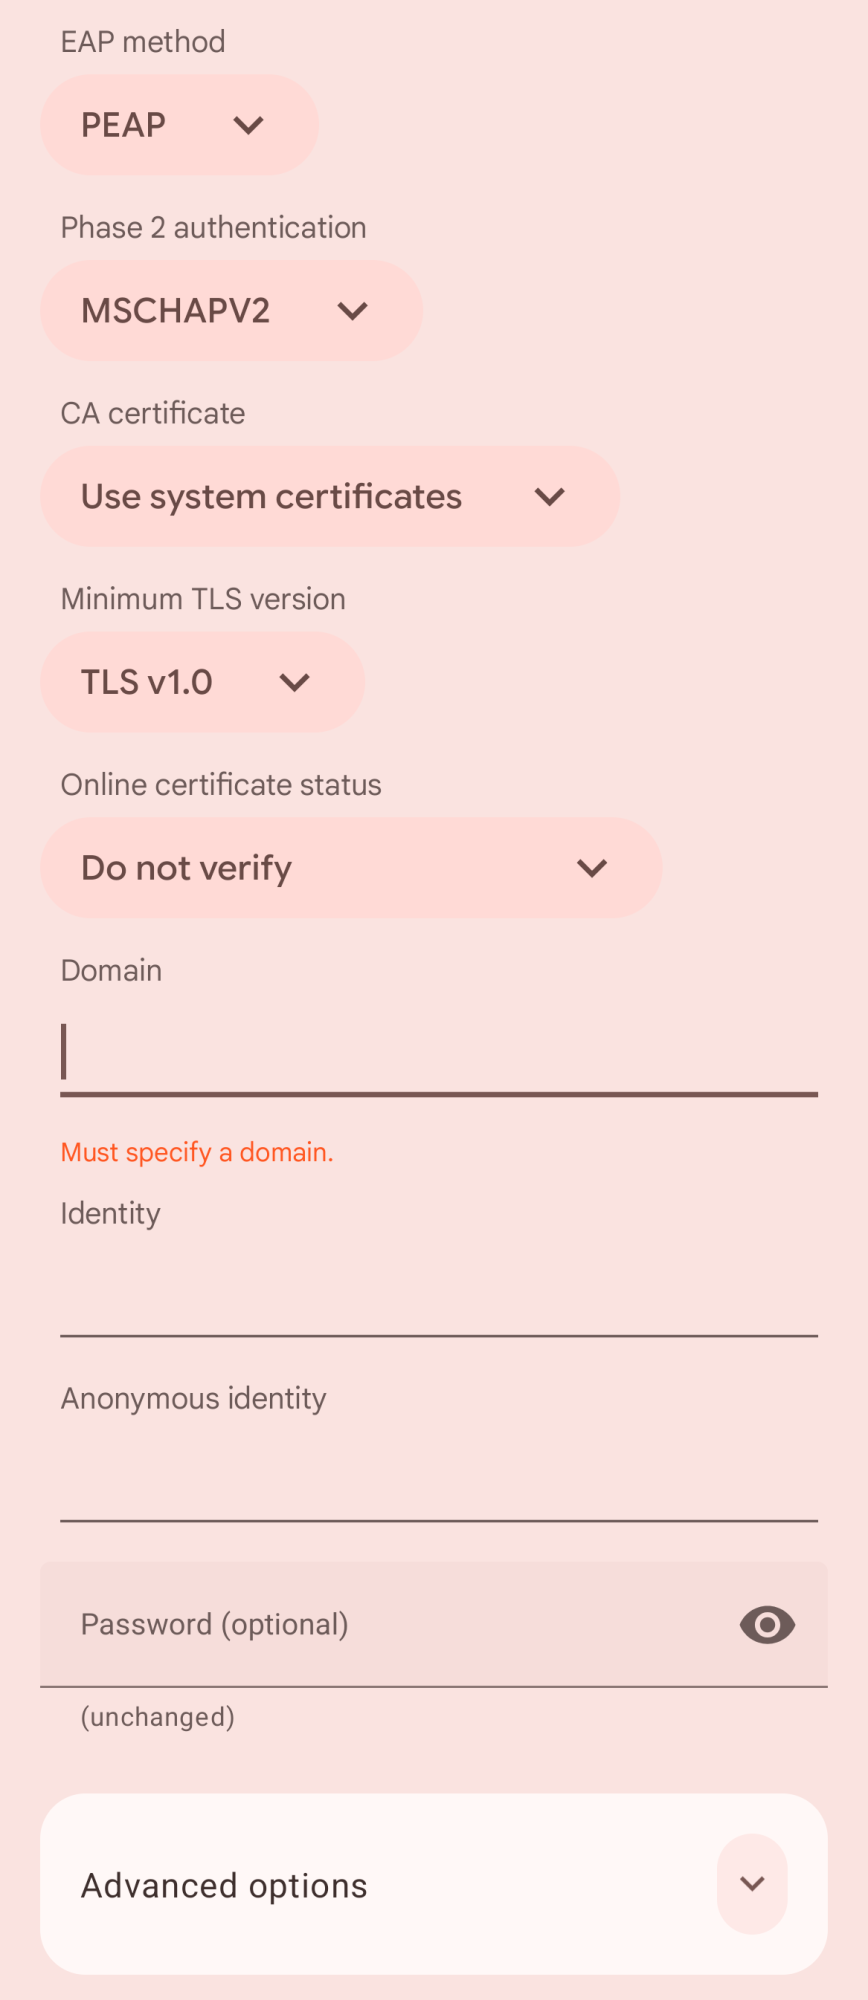Click the "Must specify a domain." error text
Image resolution: width=868 pixels, height=2000 pixels.
click(197, 1152)
